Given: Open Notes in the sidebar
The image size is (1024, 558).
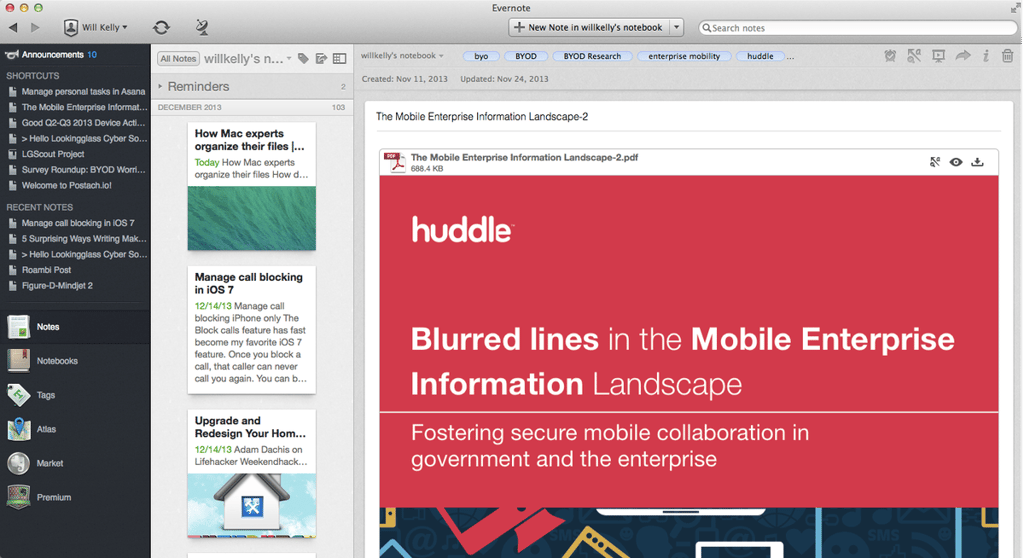Looking at the screenshot, I should pos(75,327).
